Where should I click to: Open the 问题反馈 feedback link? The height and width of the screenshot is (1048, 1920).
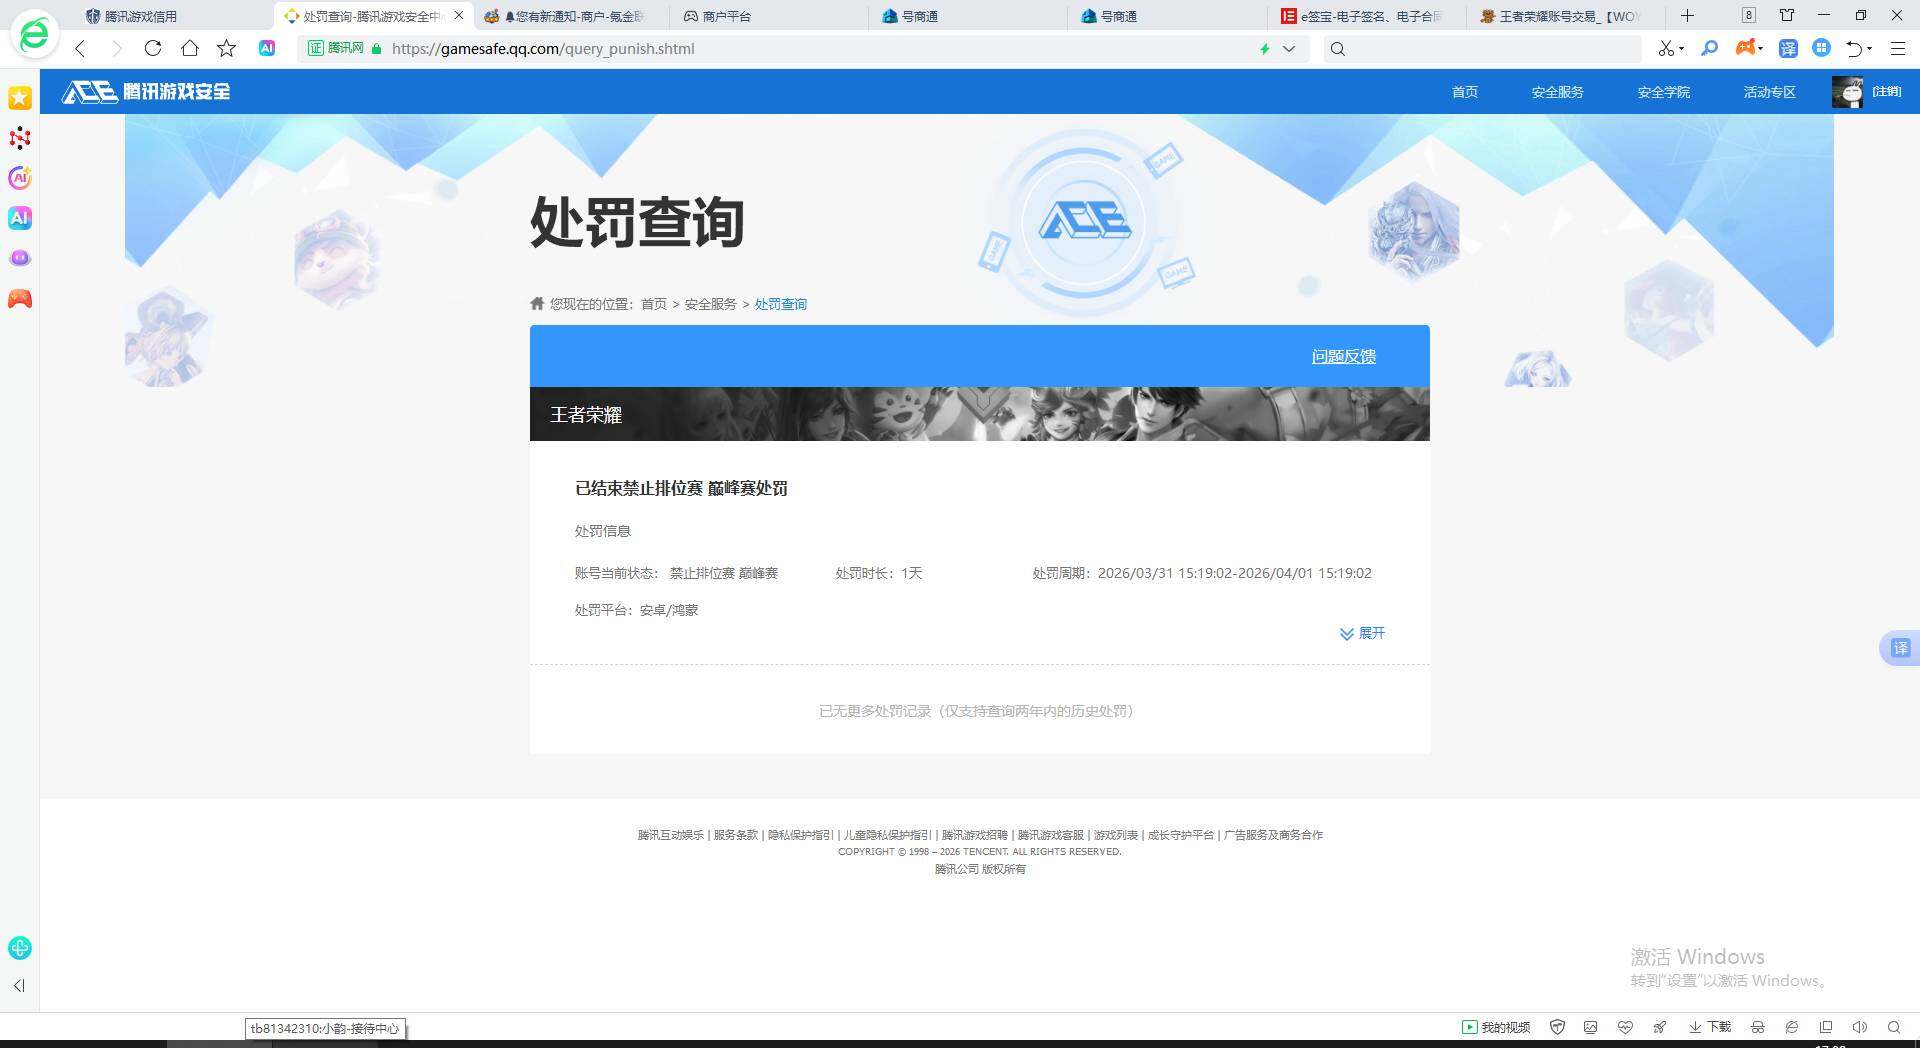(x=1342, y=356)
